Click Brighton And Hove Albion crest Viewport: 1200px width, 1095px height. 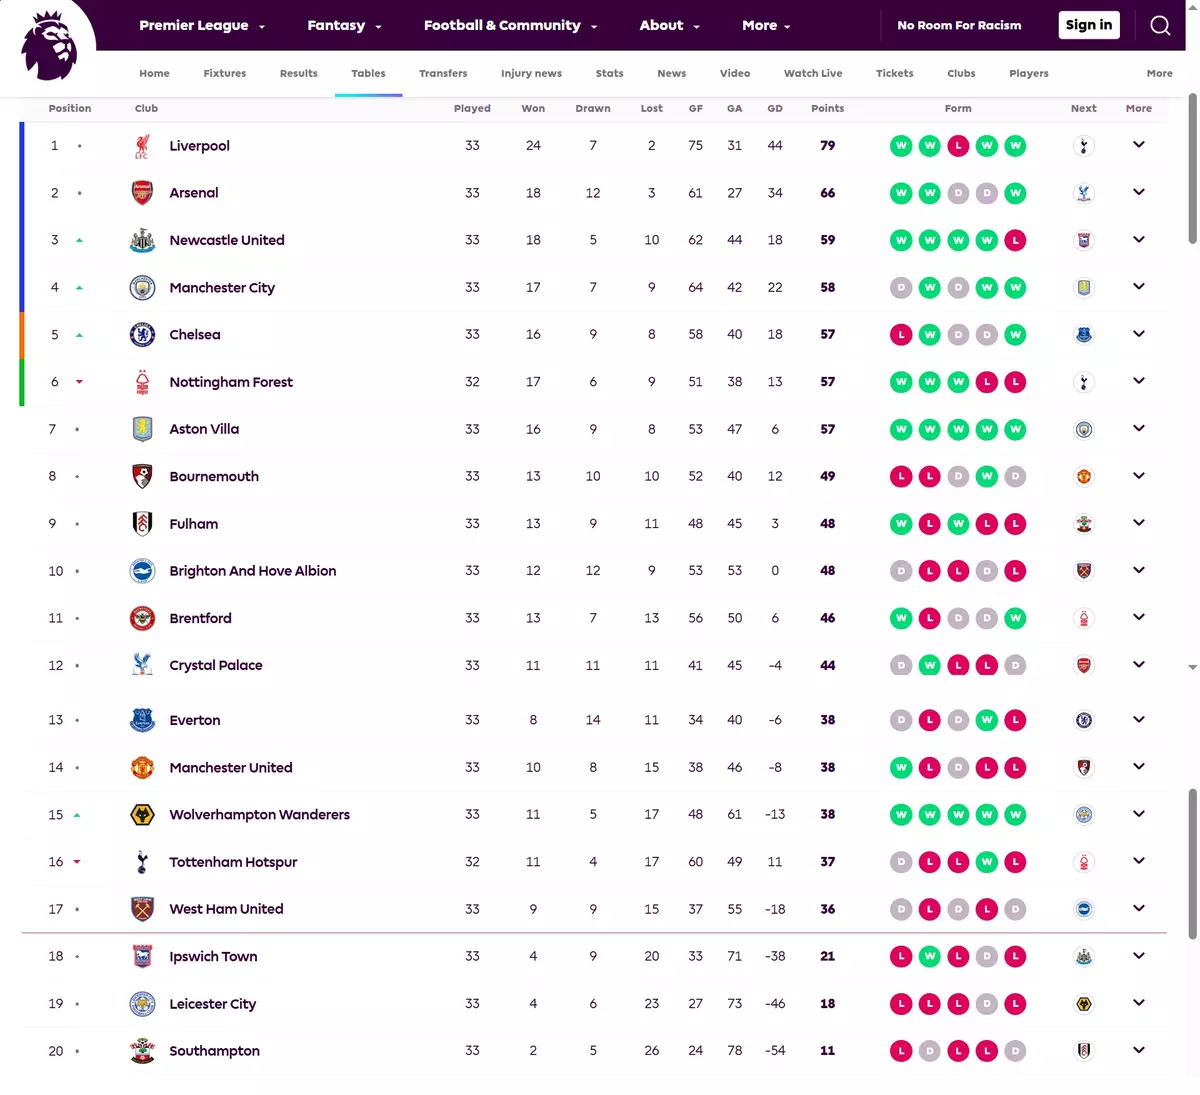click(x=142, y=571)
